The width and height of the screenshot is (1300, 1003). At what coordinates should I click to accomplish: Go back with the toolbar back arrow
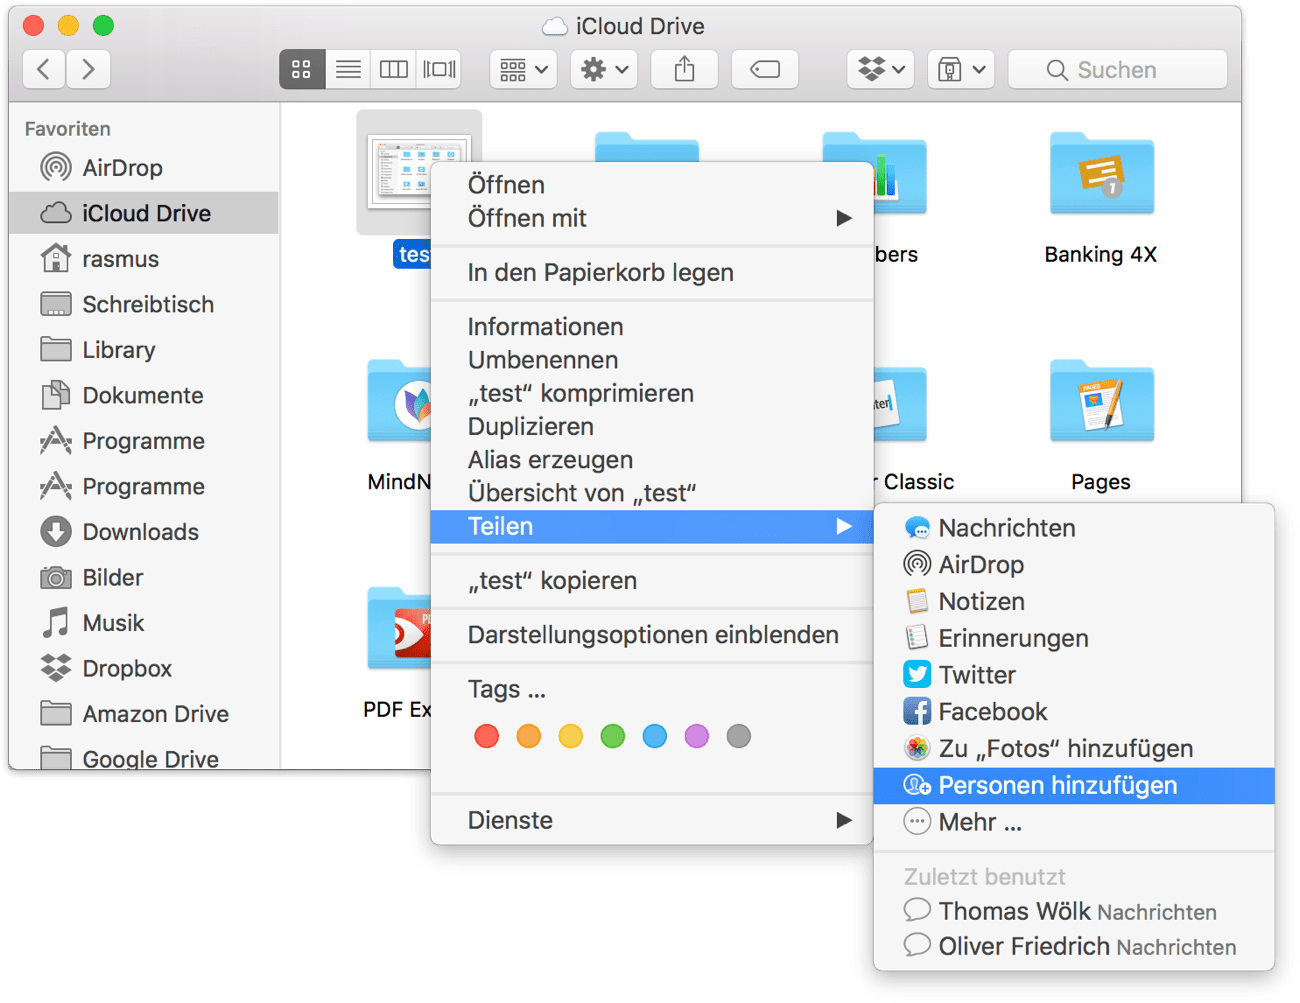(x=43, y=69)
